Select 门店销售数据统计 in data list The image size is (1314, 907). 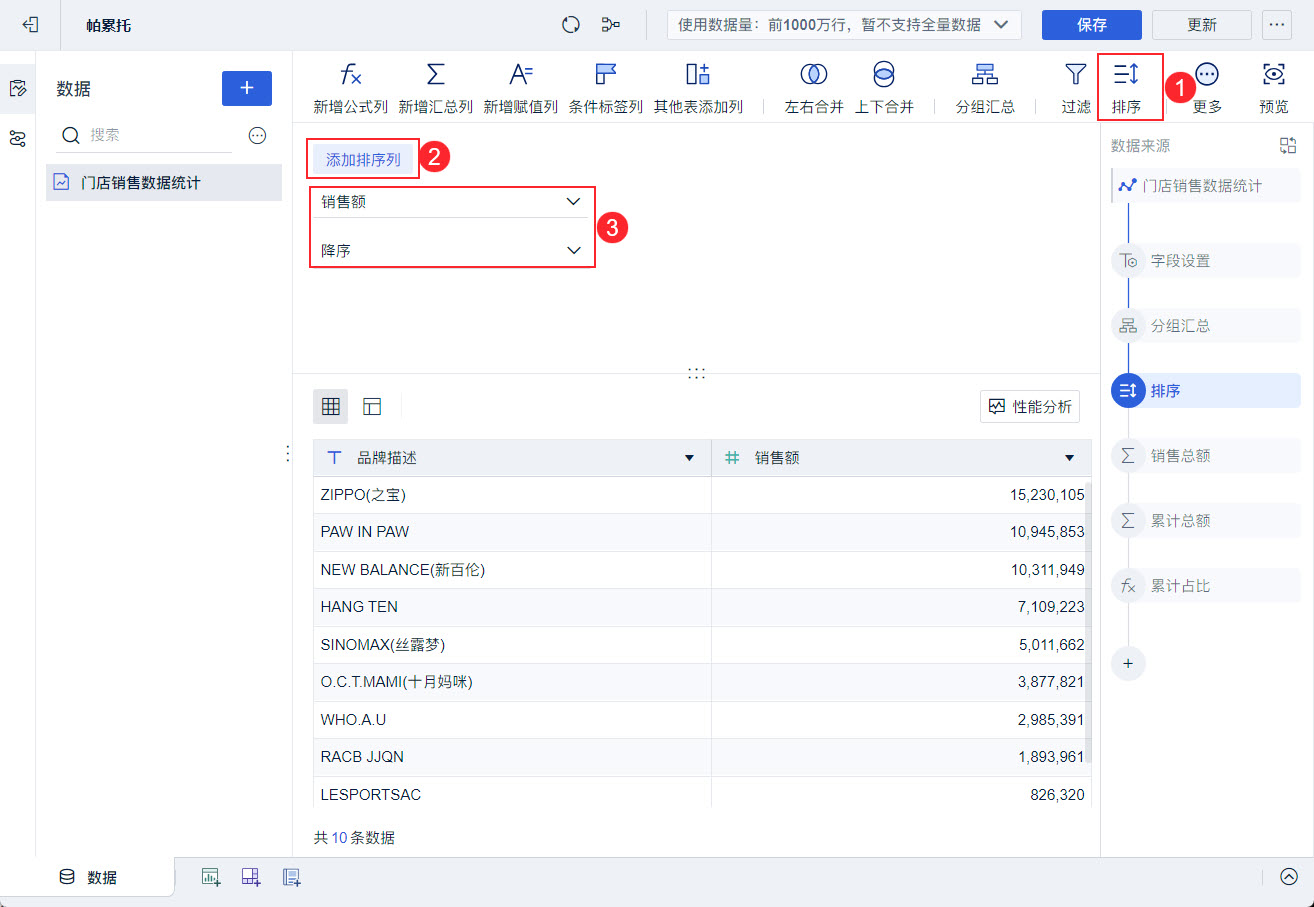(x=164, y=183)
